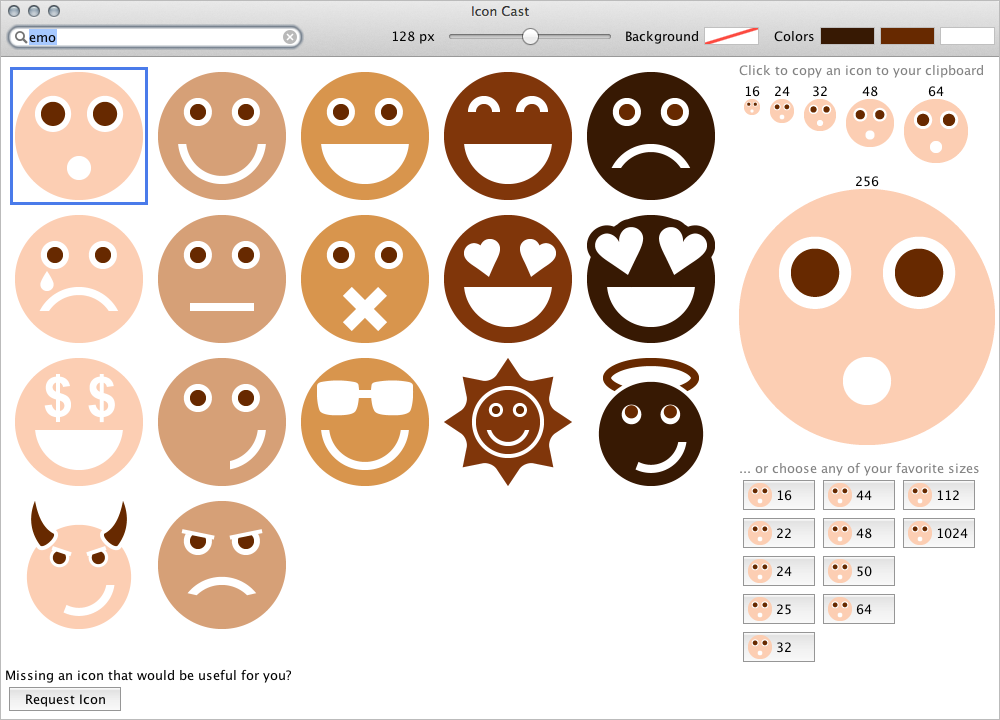Clear the search field with X button
Image resolution: width=1000 pixels, height=720 pixels.
coord(290,37)
